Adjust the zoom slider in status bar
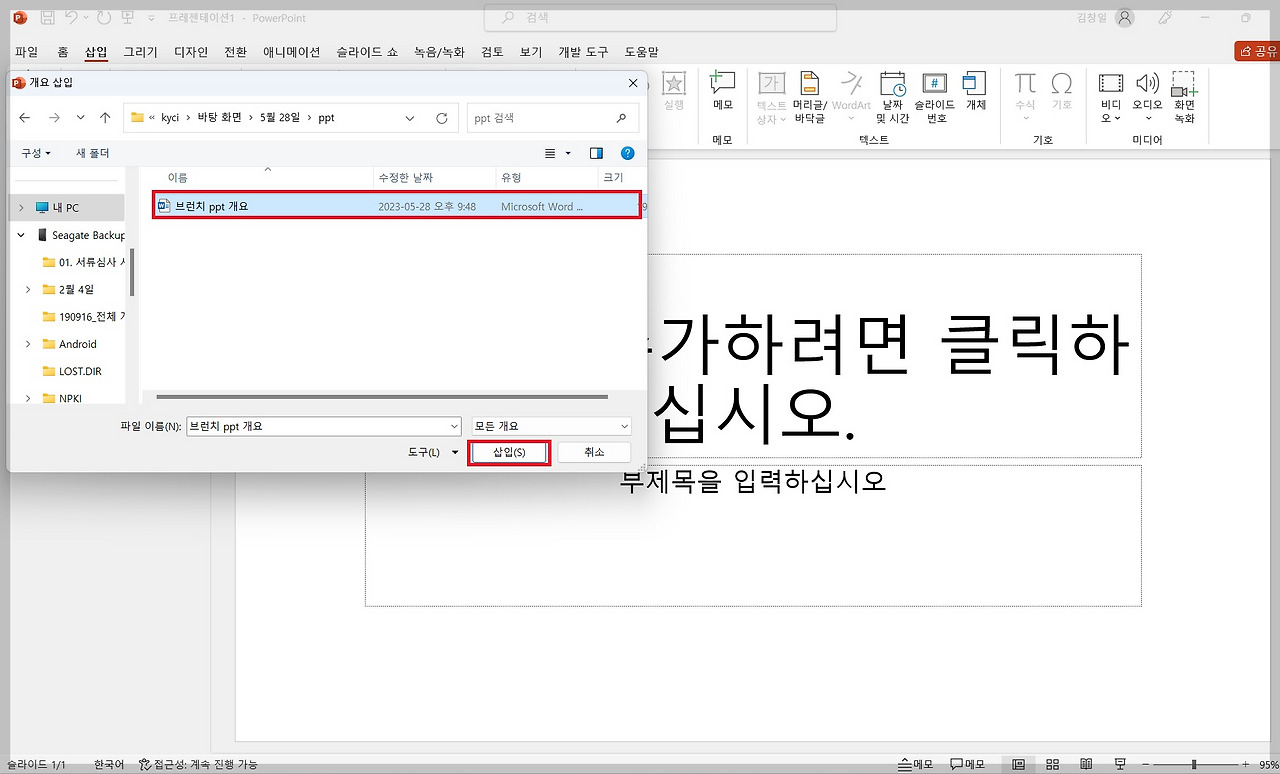This screenshot has height=774, width=1280. pyautogui.click(x=1196, y=764)
